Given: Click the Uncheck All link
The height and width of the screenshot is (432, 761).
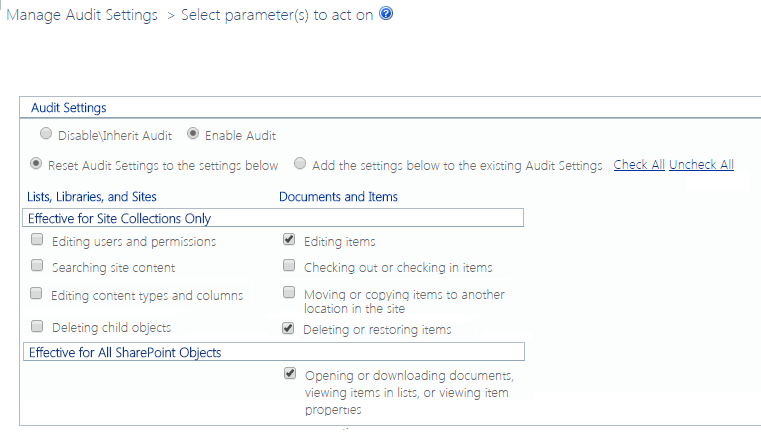Looking at the screenshot, I should click(x=701, y=165).
